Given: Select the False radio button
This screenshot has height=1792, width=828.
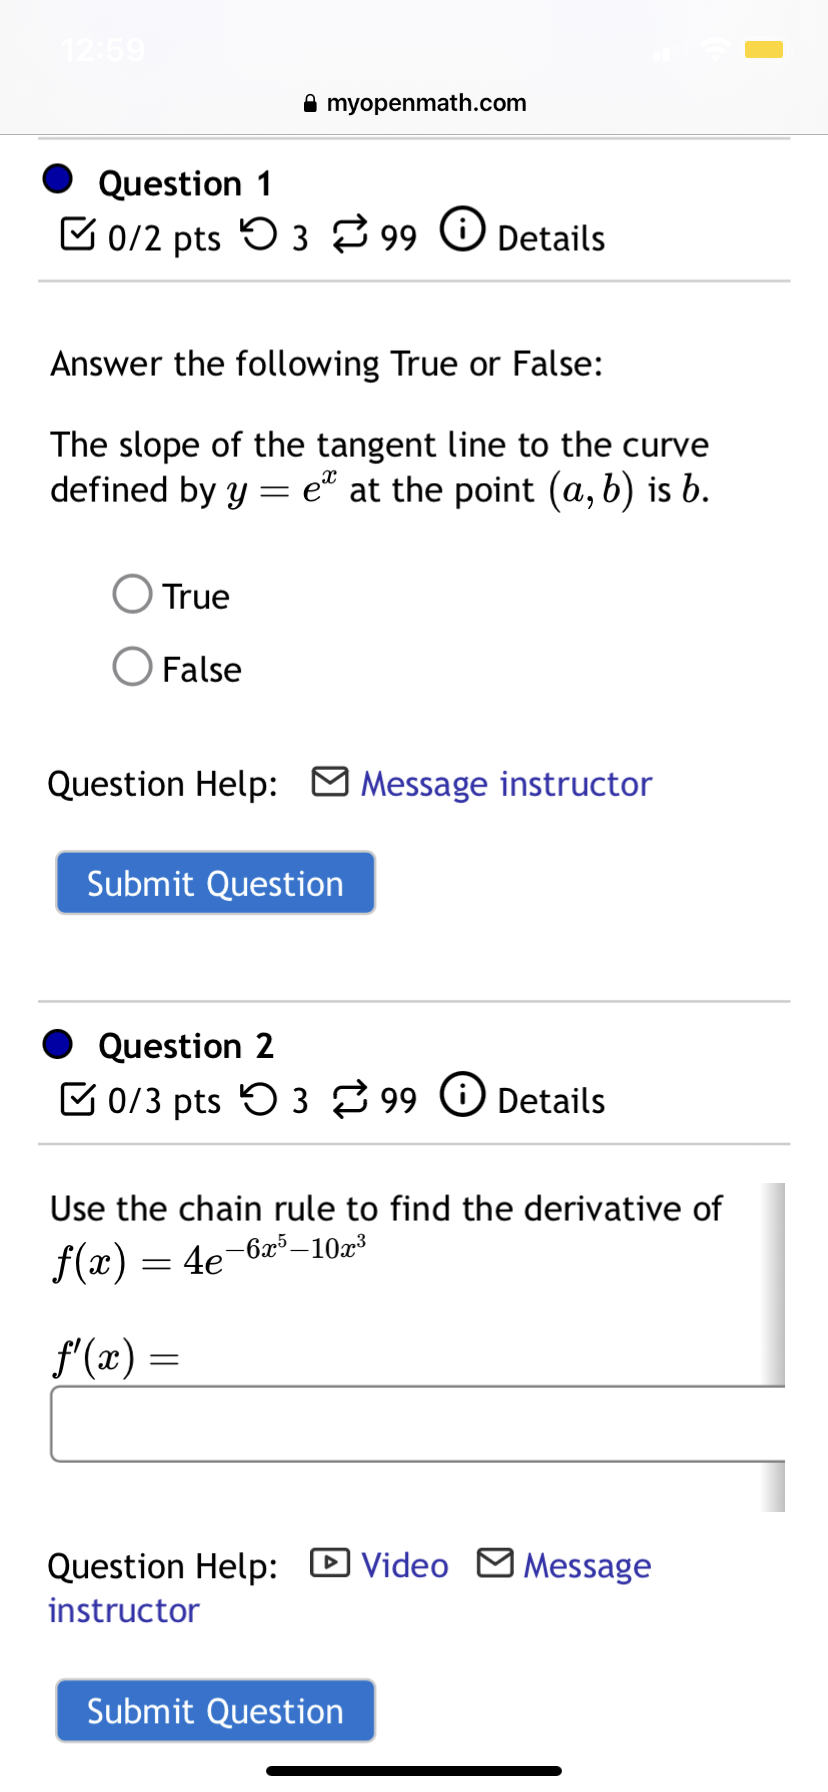Looking at the screenshot, I should pos(131,666).
